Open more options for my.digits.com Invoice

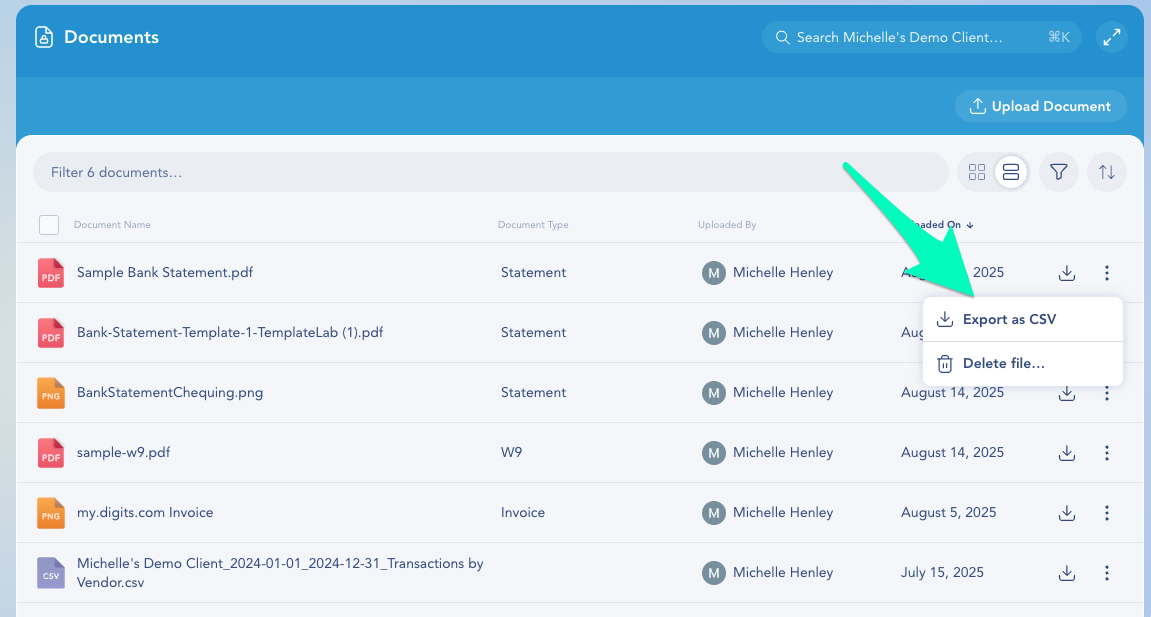(x=1107, y=513)
